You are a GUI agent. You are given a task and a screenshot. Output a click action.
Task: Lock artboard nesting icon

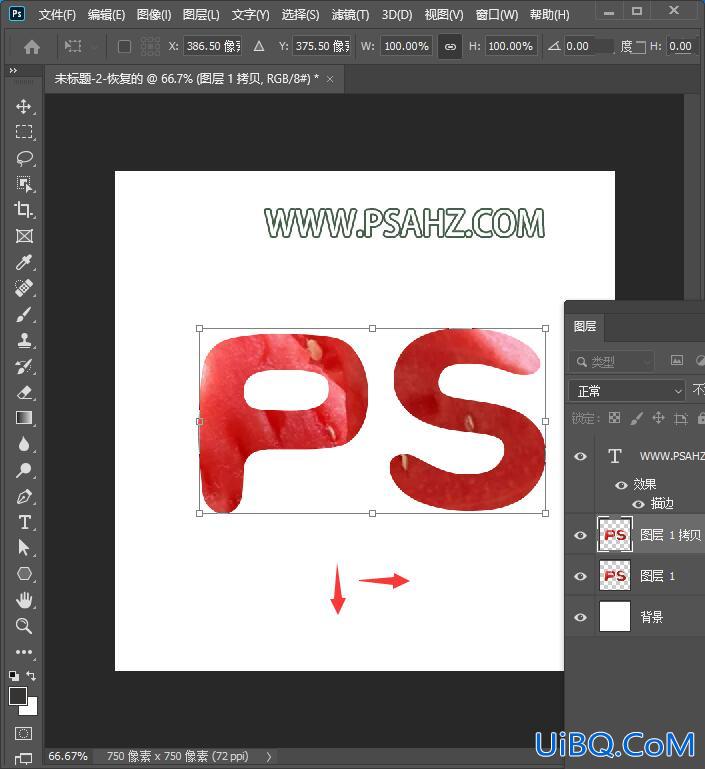(x=680, y=418)
